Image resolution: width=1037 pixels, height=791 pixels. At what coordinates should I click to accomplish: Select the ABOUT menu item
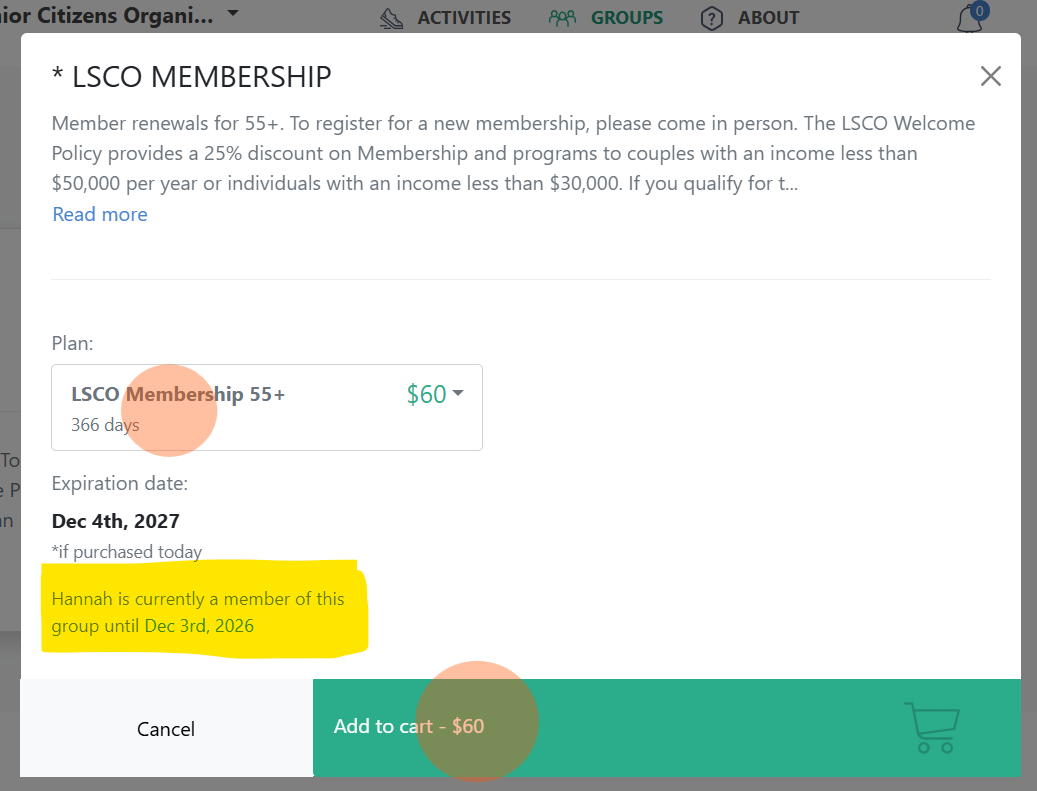click(x=768, y=18)
